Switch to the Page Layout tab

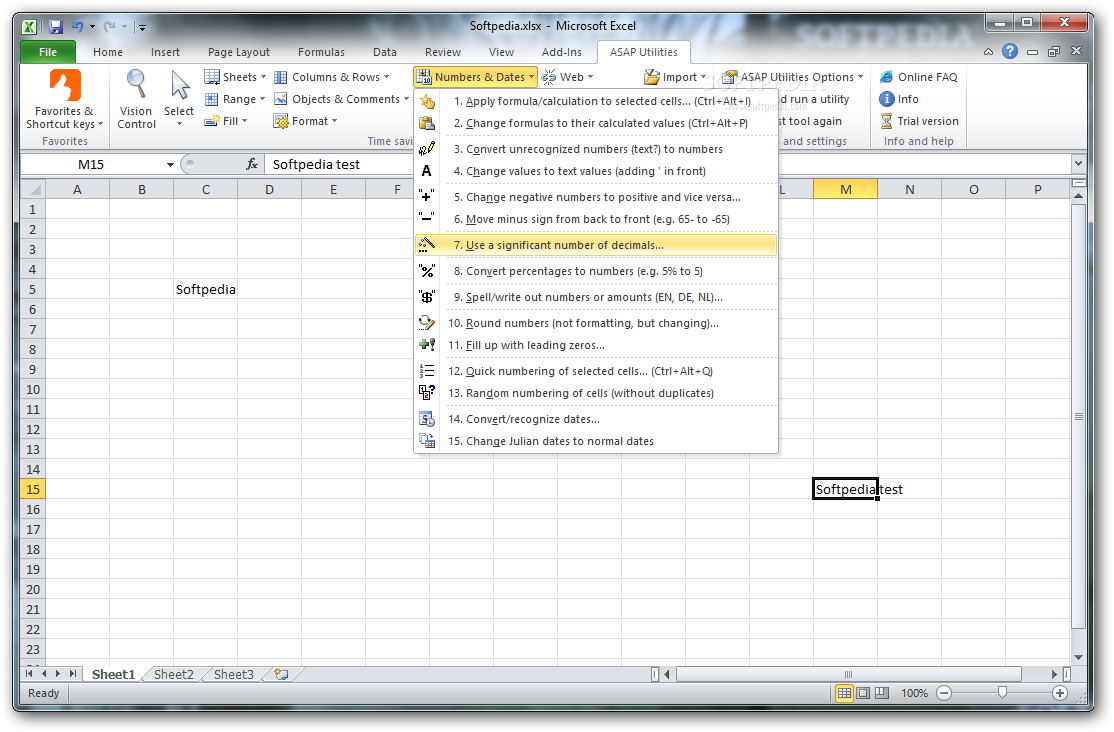239,52
